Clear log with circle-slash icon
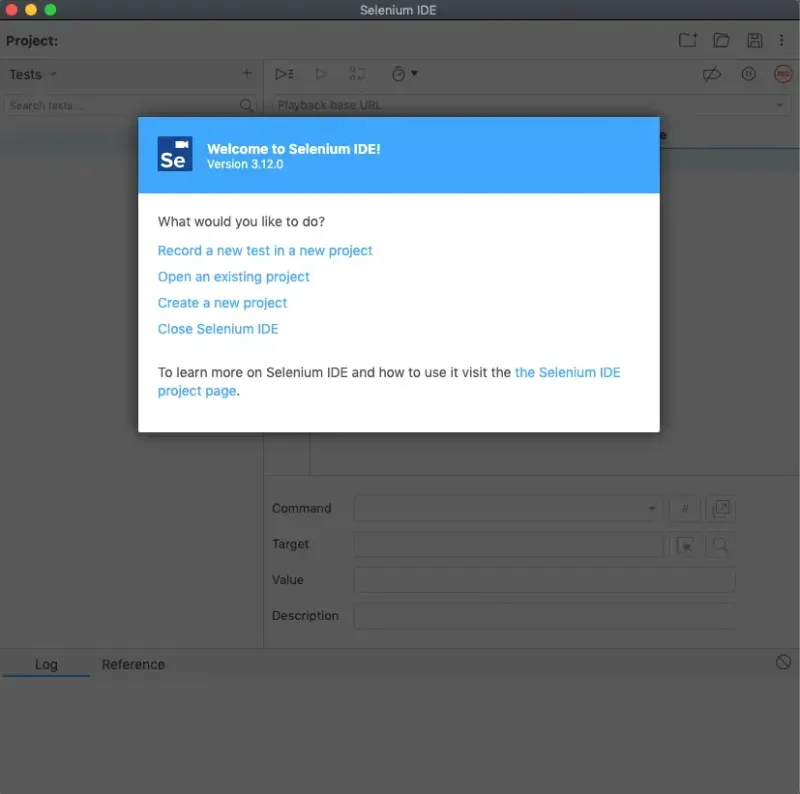Viewport: 800px width, 794px height. point(783,662)
